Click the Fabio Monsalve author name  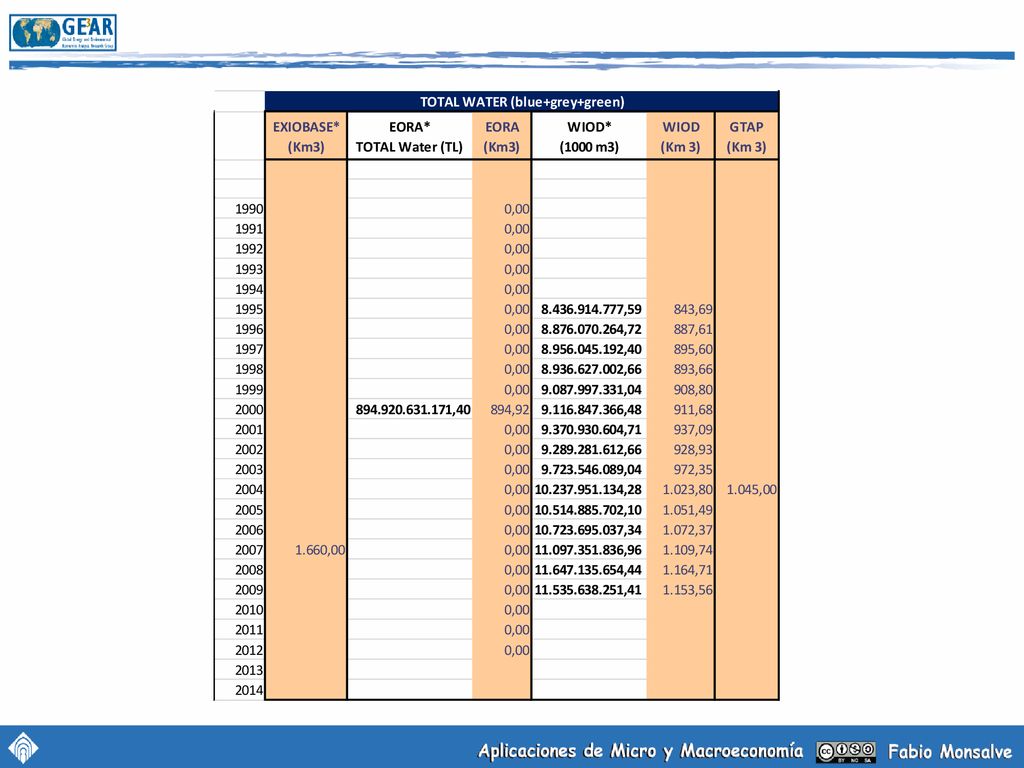(950, 752)
